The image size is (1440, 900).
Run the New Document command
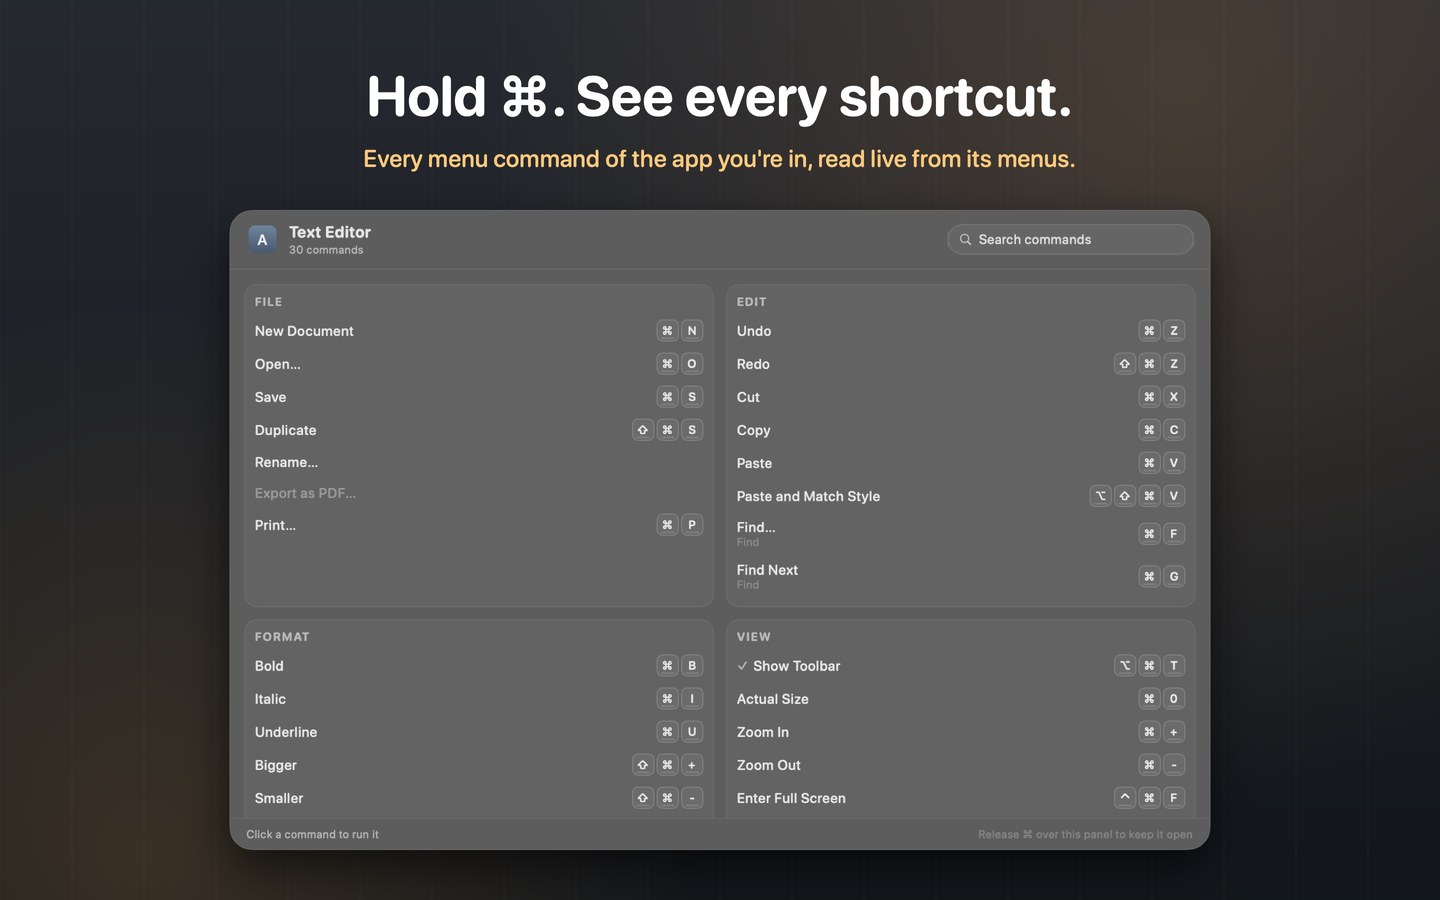point(479,331)
